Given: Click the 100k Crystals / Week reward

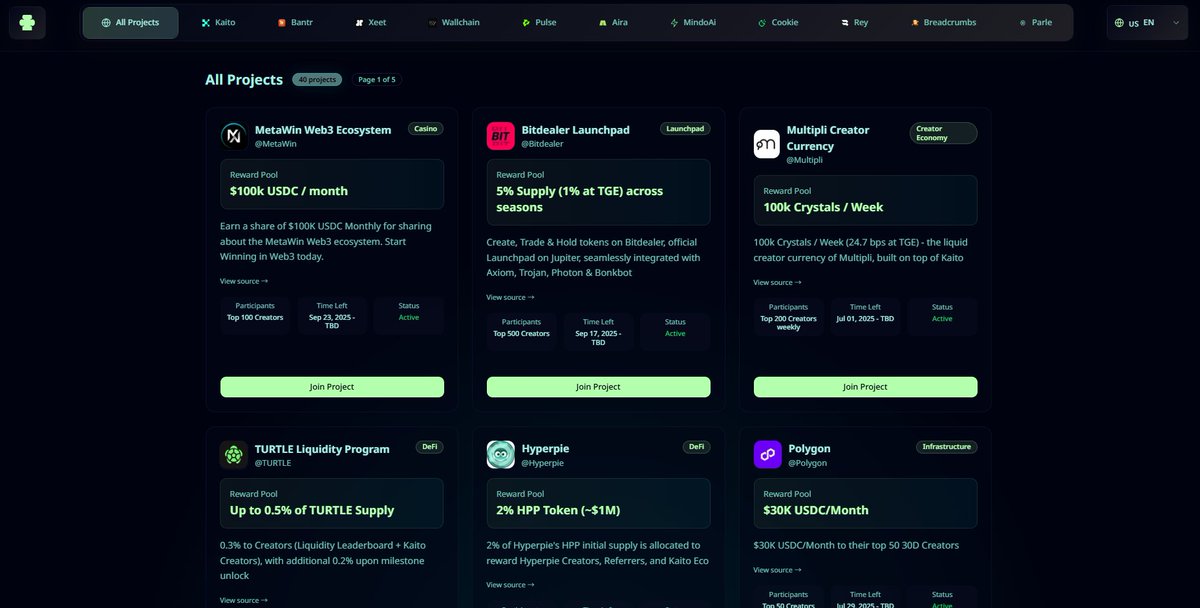Looking at the screenshot, I should [823, 207].
